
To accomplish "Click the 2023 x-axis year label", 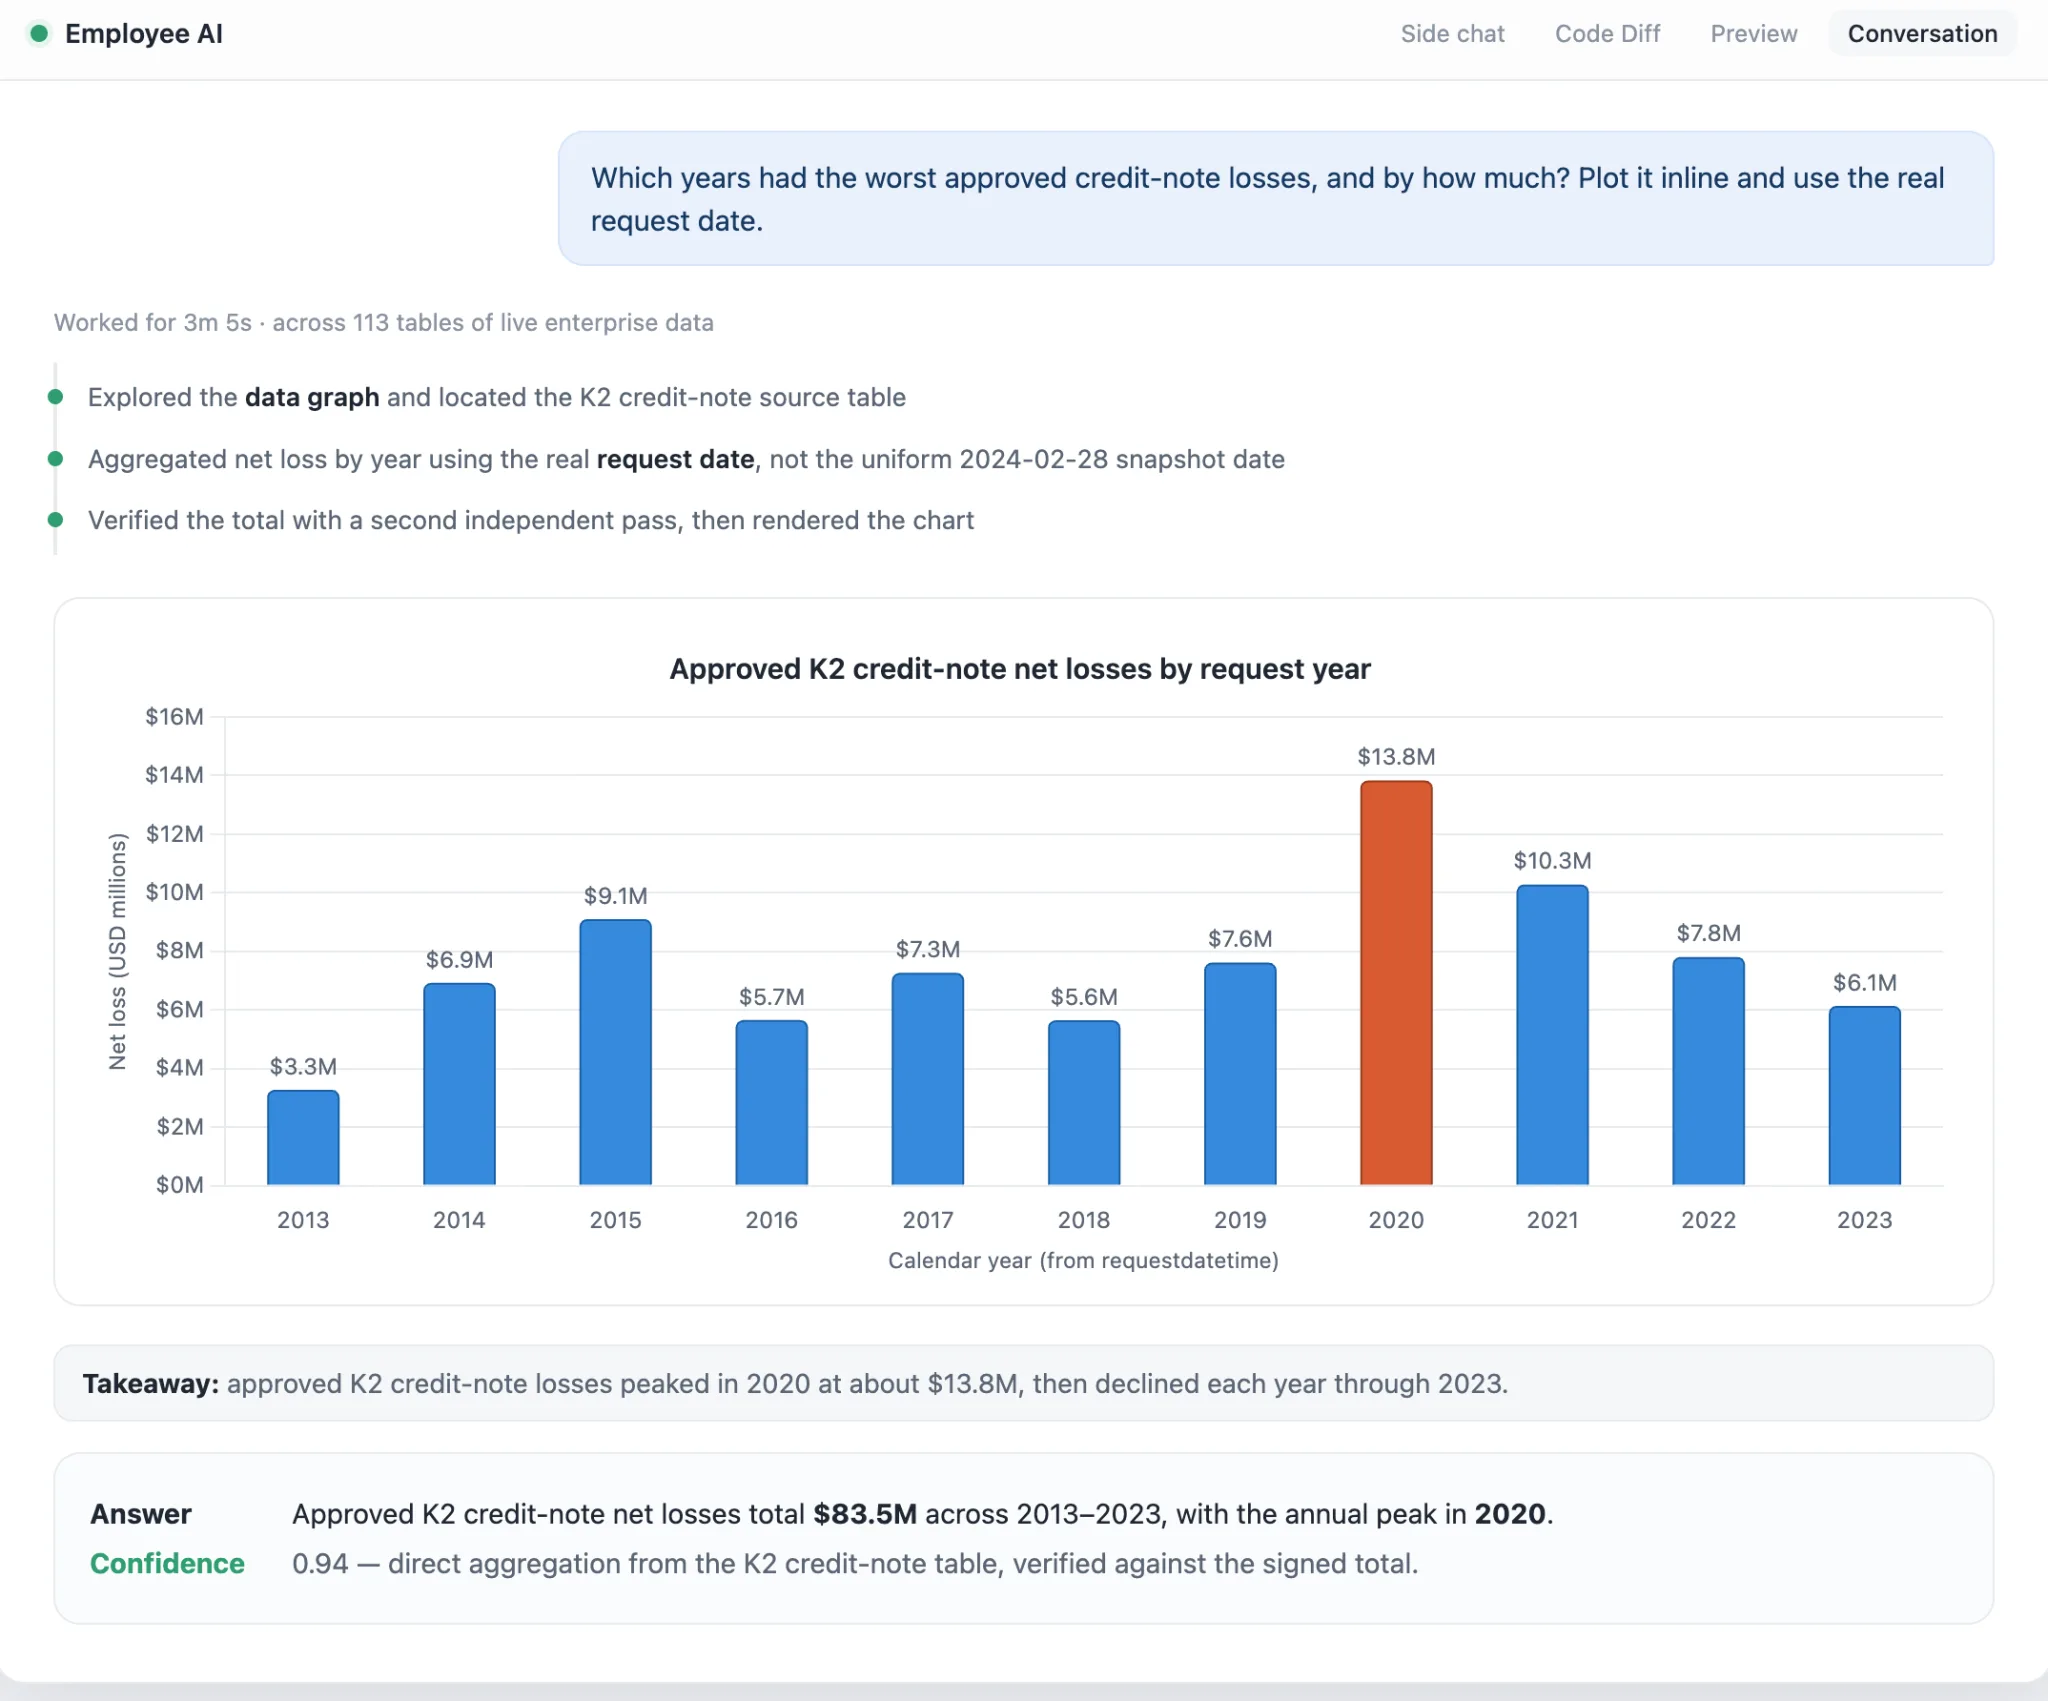I will 1864,1220.
